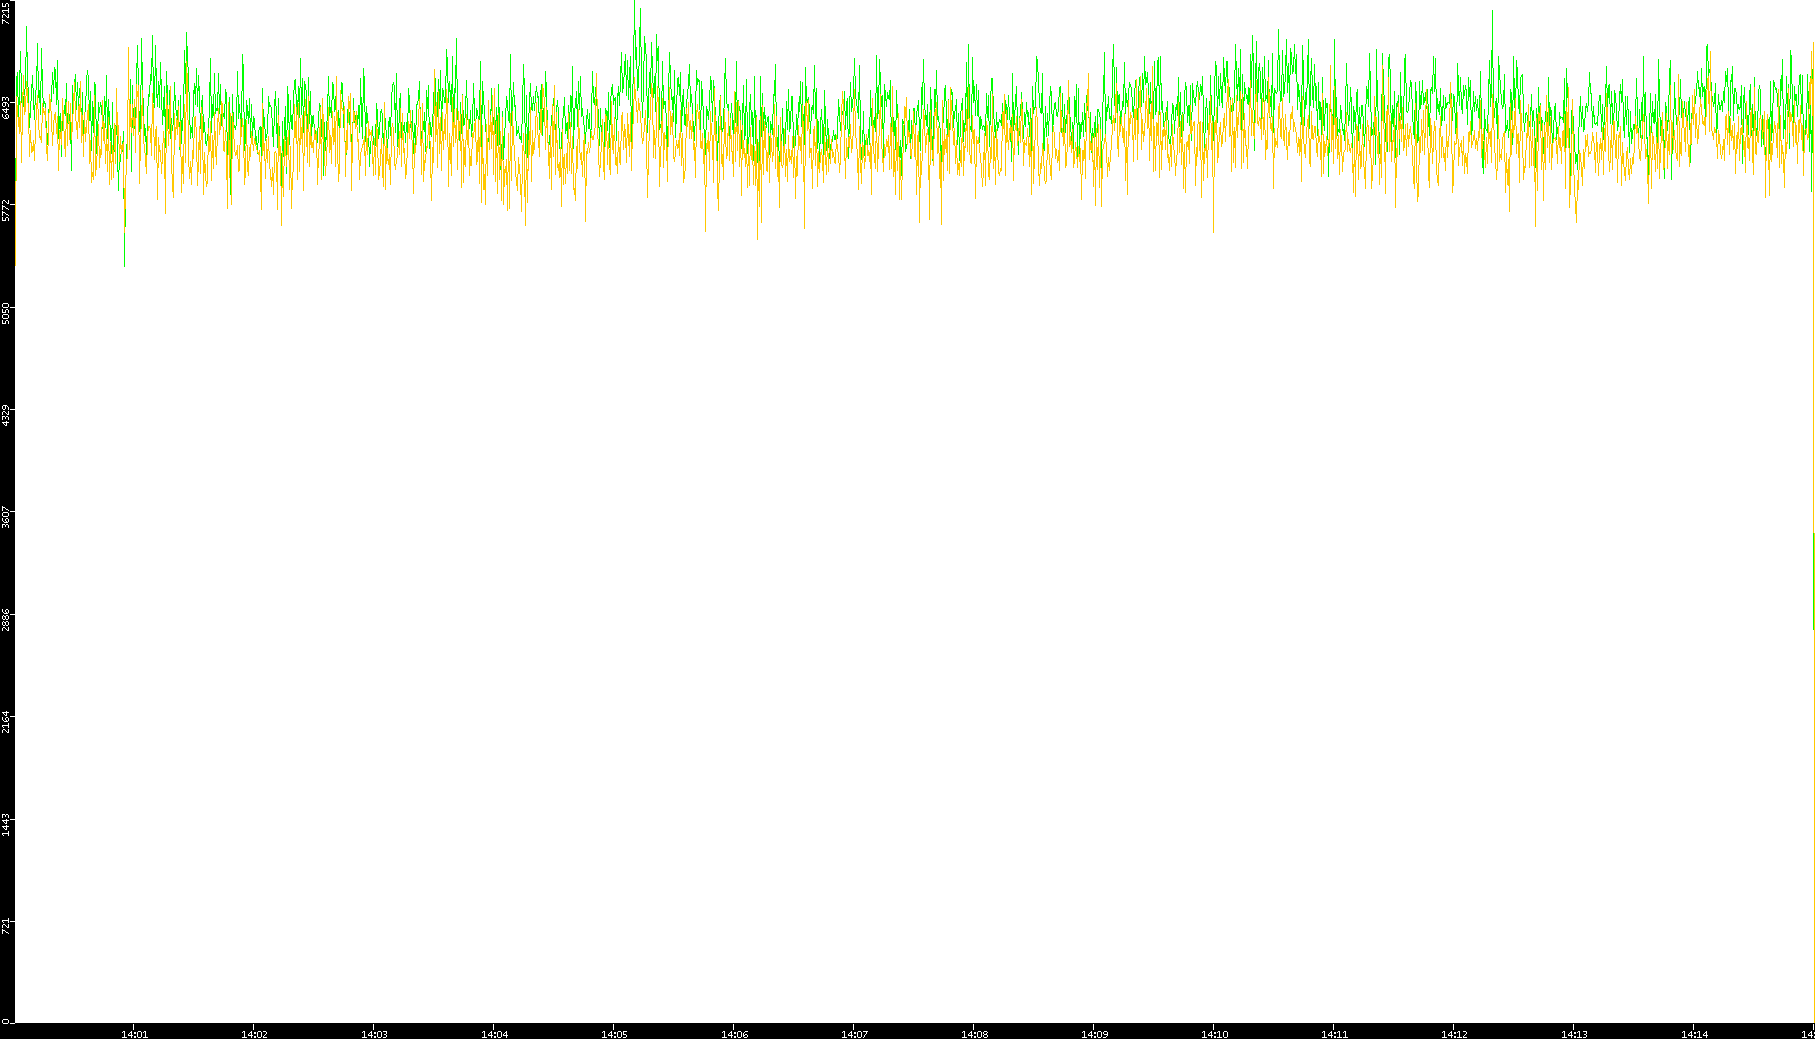
Task: Click the 14:07 time axis label
Action: coord(854,1034)
